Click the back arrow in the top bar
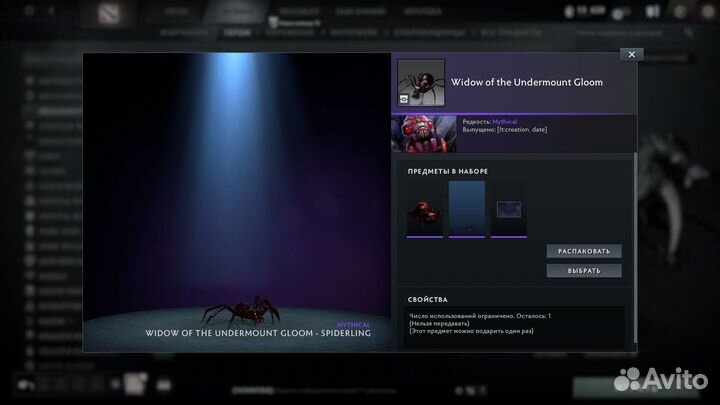Image resolution: width=720 pixels, height=405 pixels. click(51, 10)
